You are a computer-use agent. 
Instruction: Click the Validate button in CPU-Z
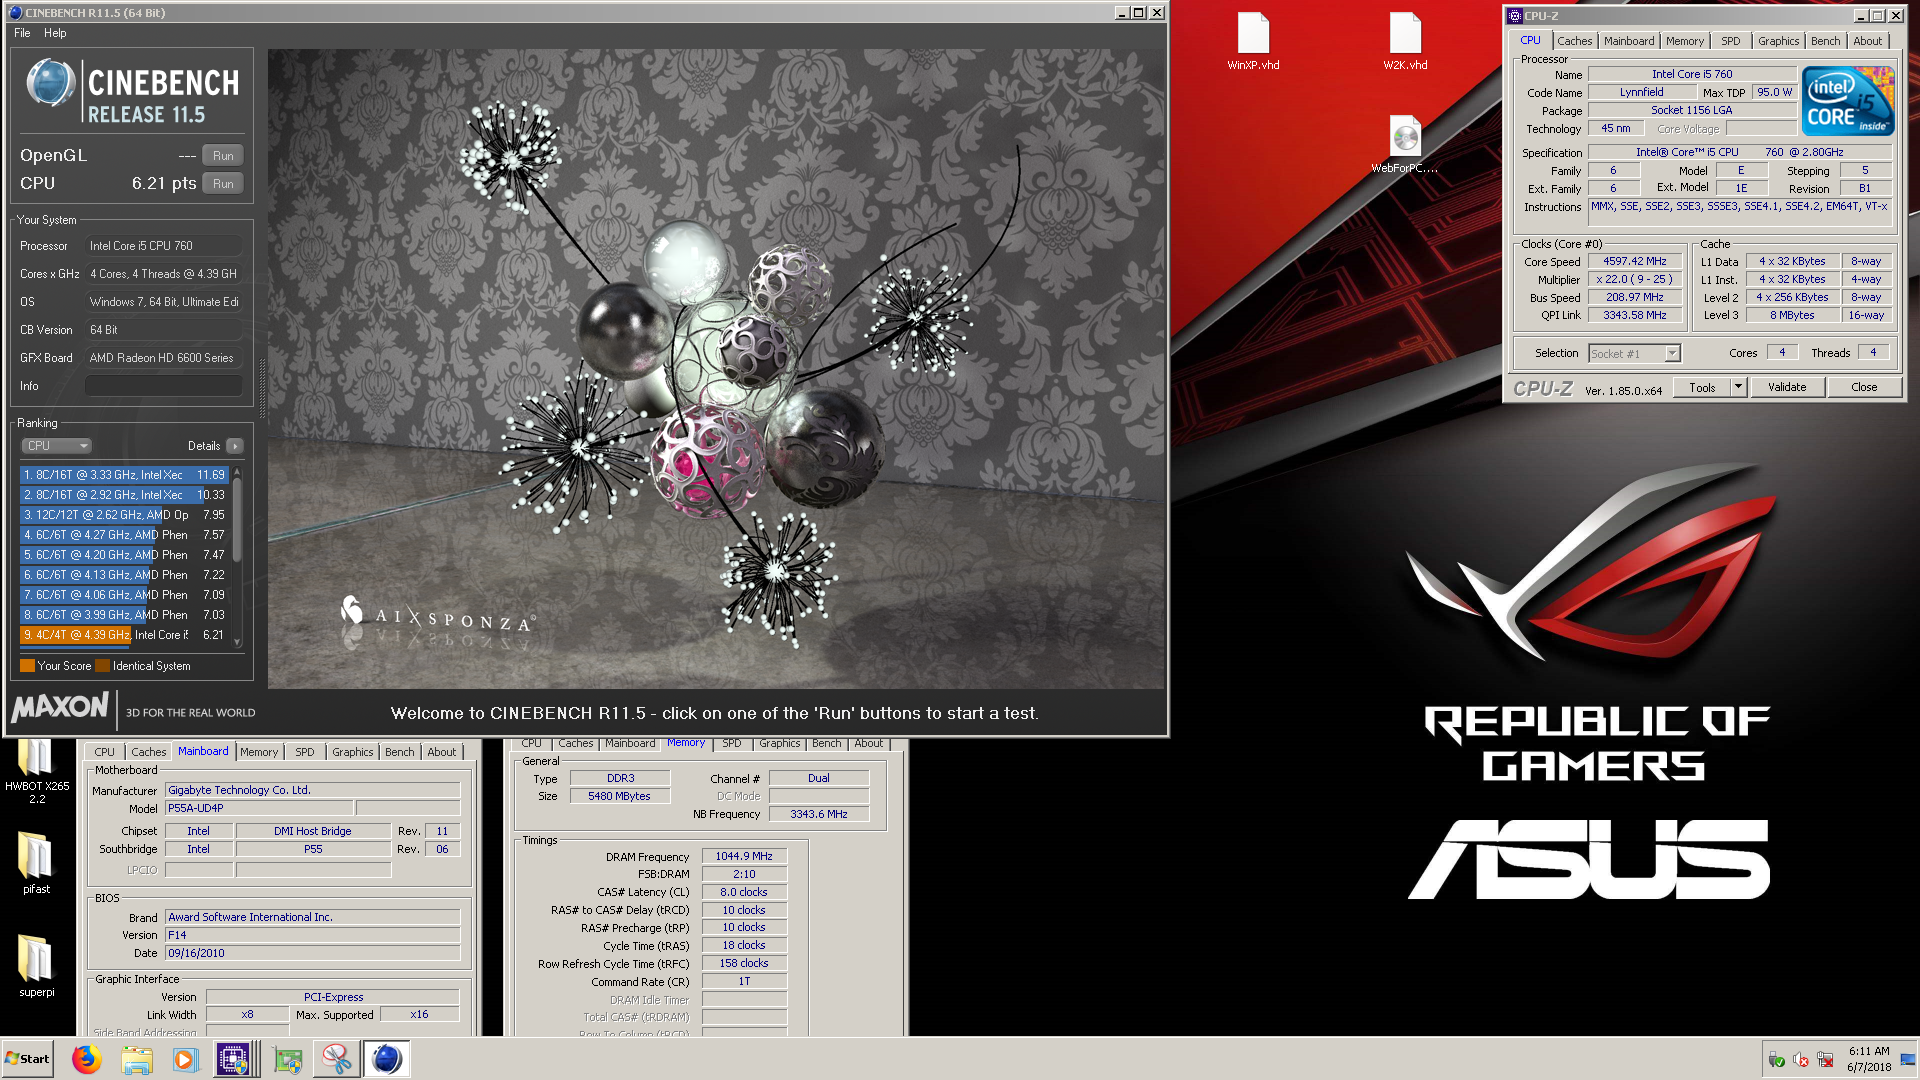coord(1786,387)
